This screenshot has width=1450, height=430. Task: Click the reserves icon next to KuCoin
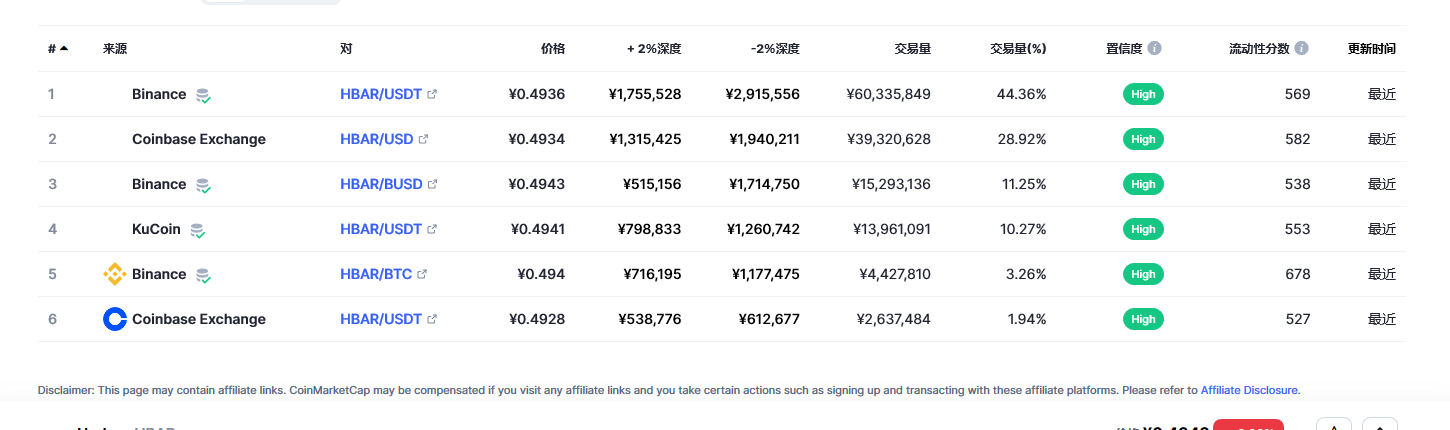pos(198,230)
